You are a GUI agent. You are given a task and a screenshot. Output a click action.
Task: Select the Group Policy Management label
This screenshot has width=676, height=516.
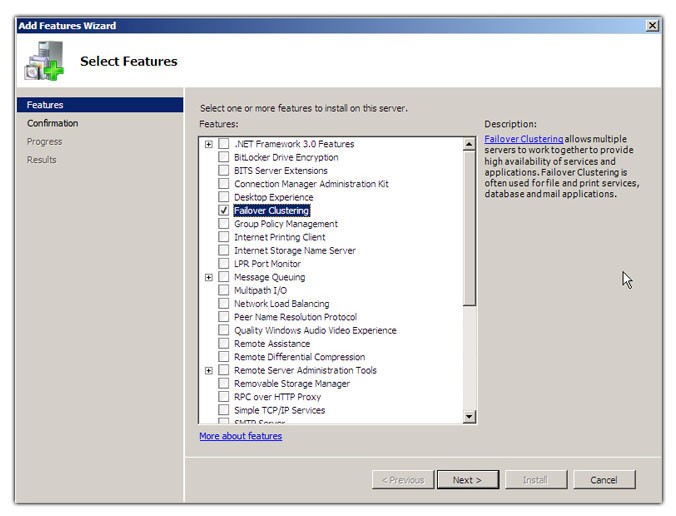(x=286, y=224)
